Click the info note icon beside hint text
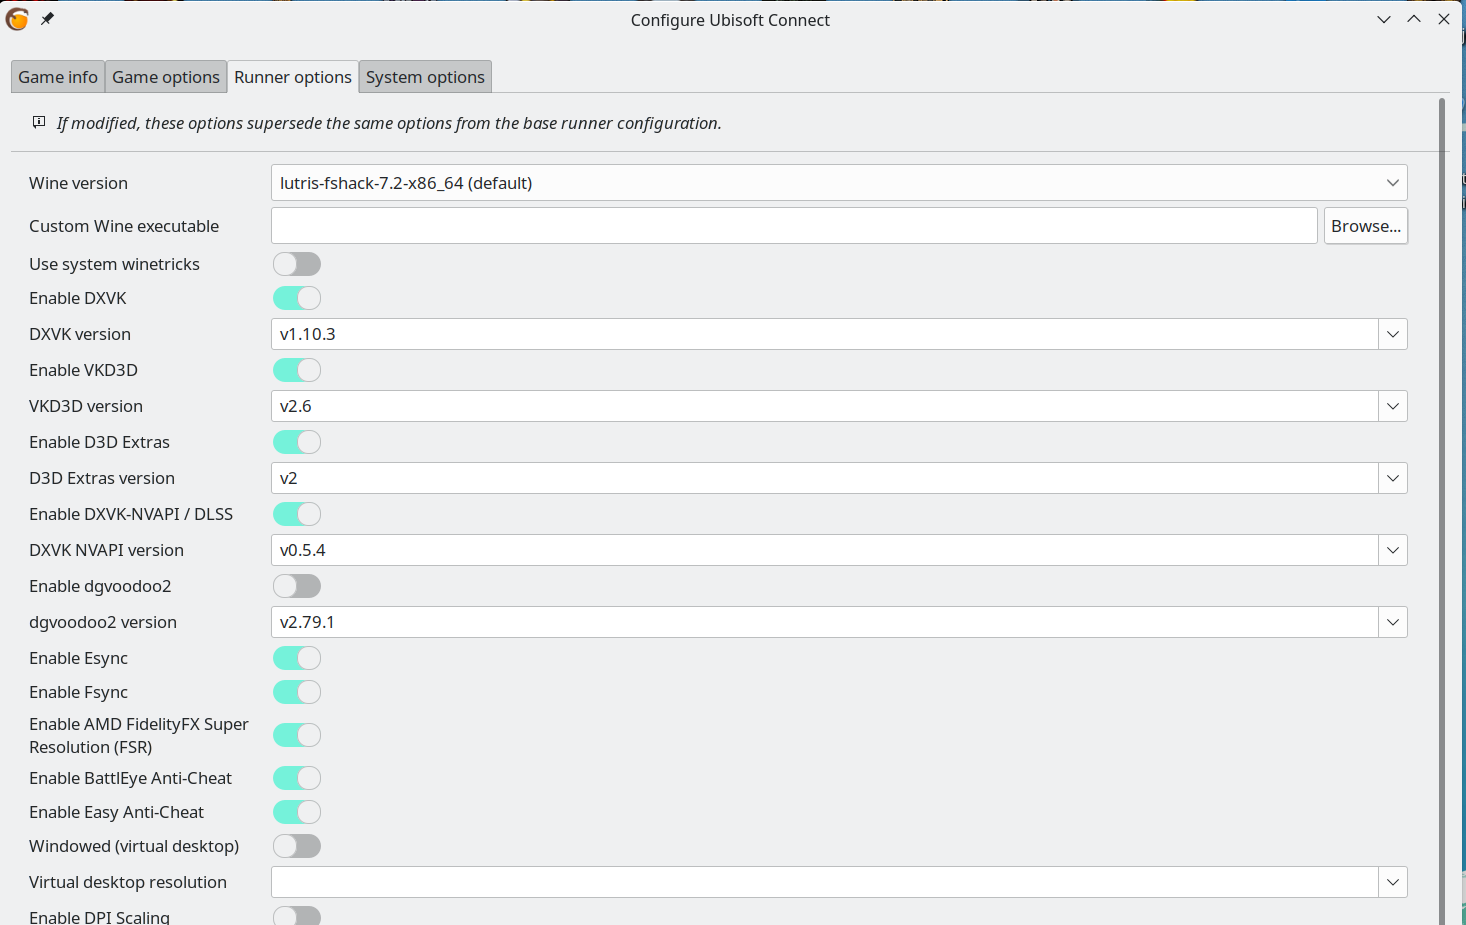Image resolution: width=1466 pixels, height=925 pixels. pos(39,122)
